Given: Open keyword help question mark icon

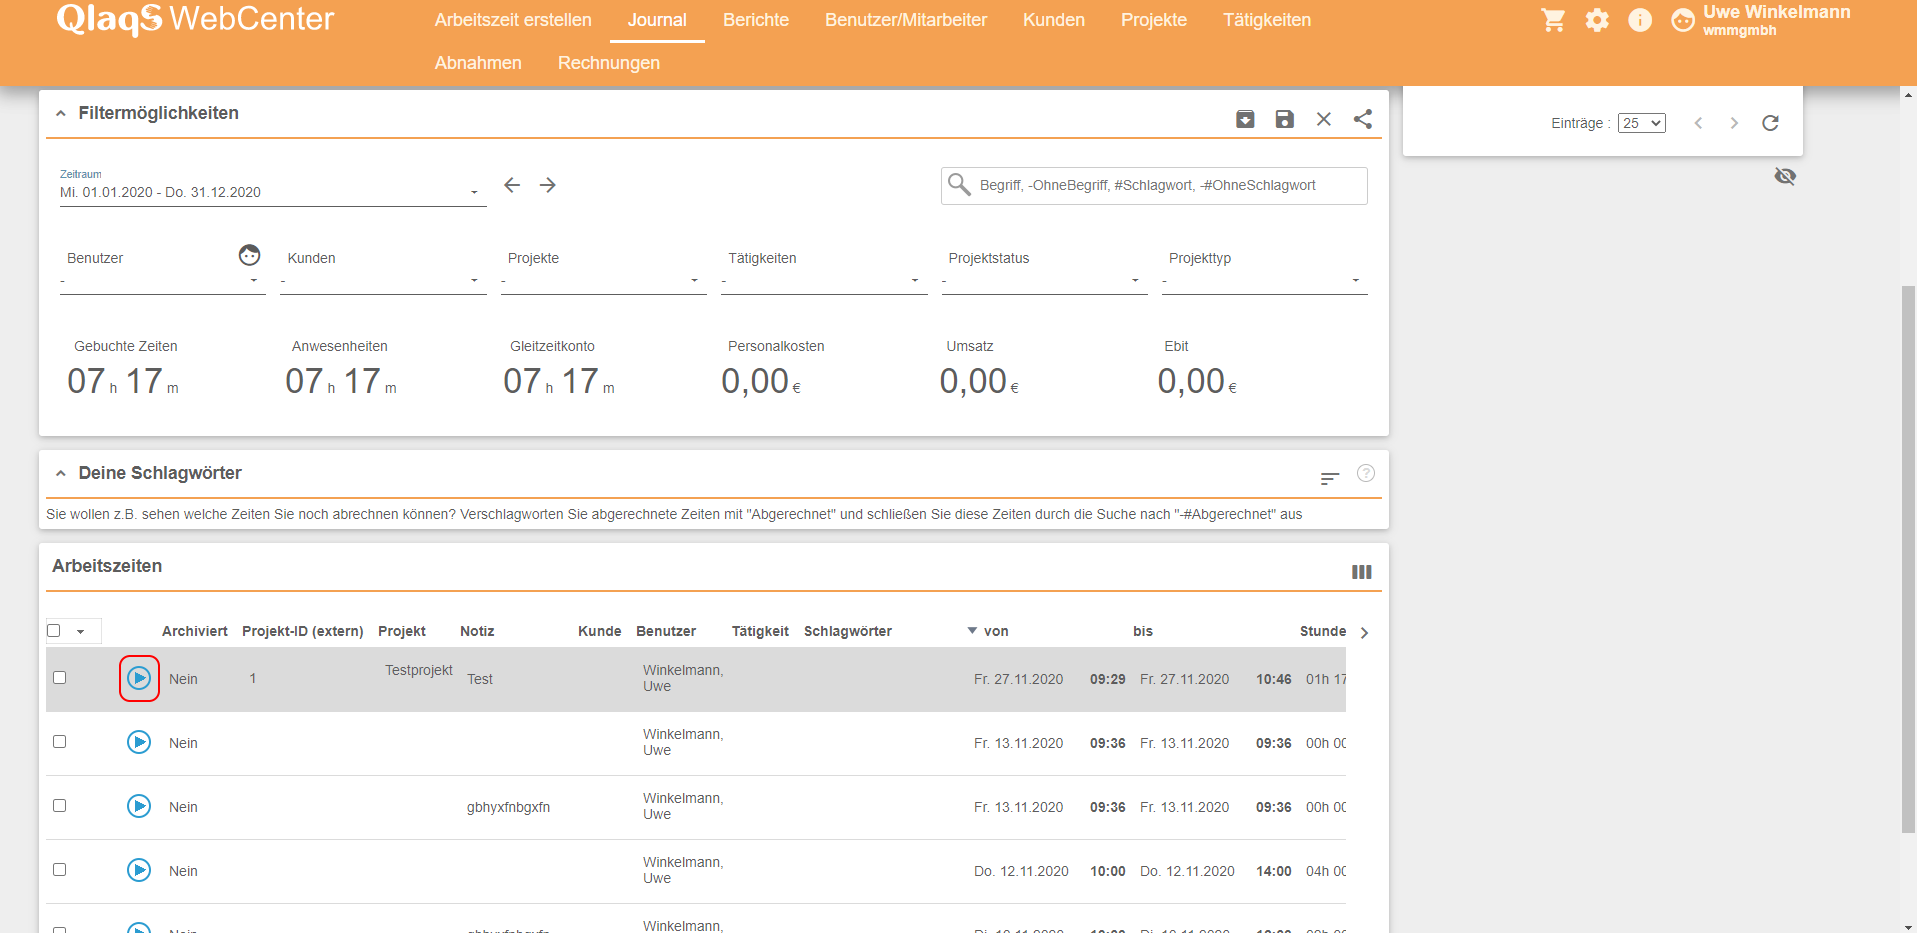Looking at the screenshot, I should point(1366,473).
